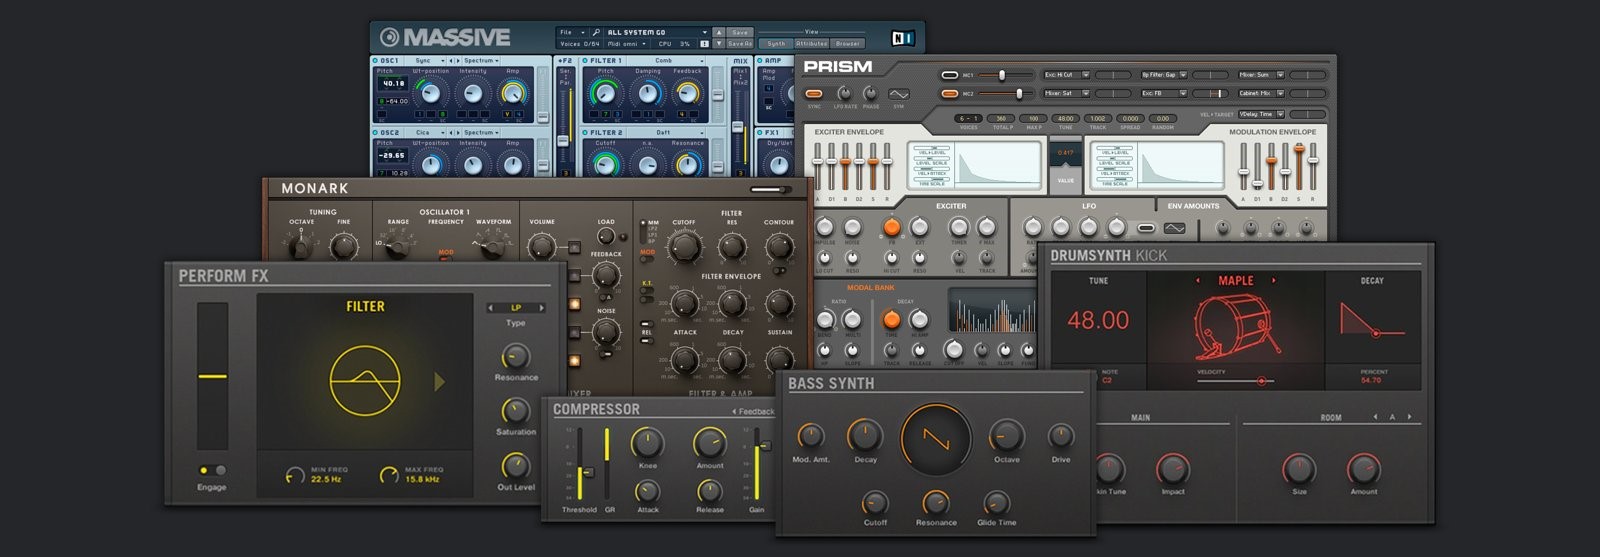Click the Compressor Feedback mode selector
Viewport: 1600px width, 557px height.
click(754, 411)
